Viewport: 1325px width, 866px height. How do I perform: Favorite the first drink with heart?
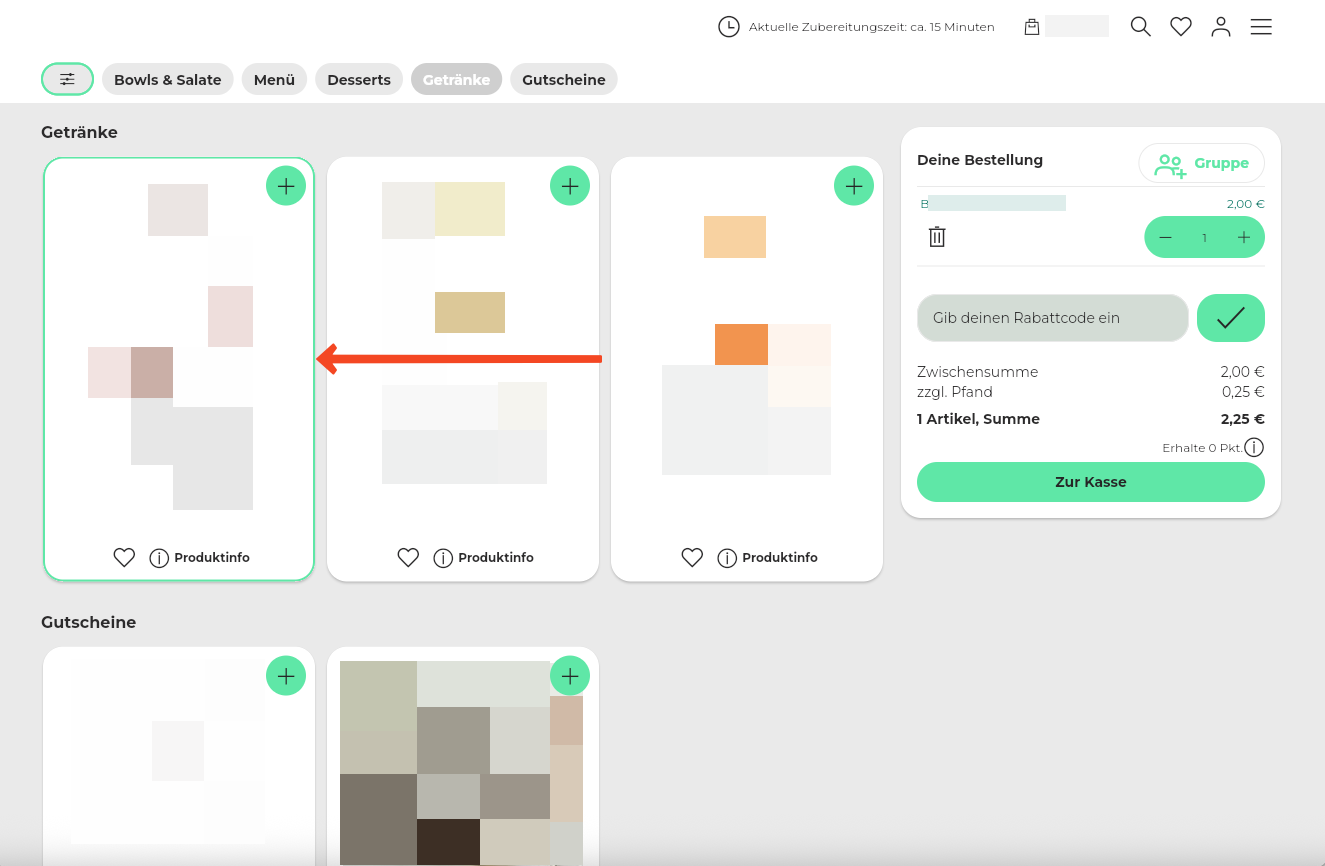124,558
